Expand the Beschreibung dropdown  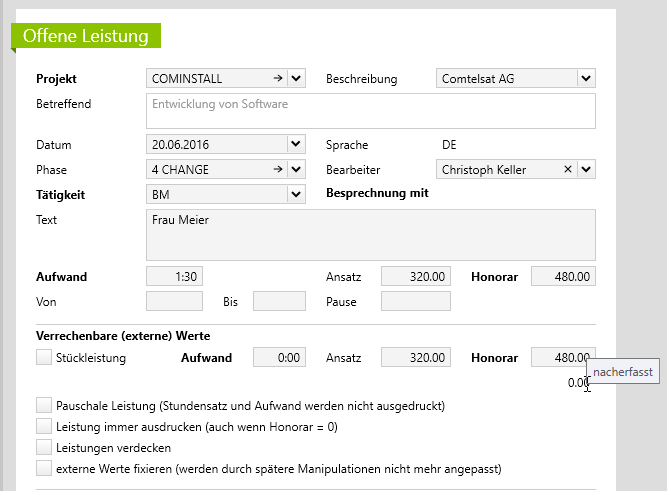[x=586, y=78]
